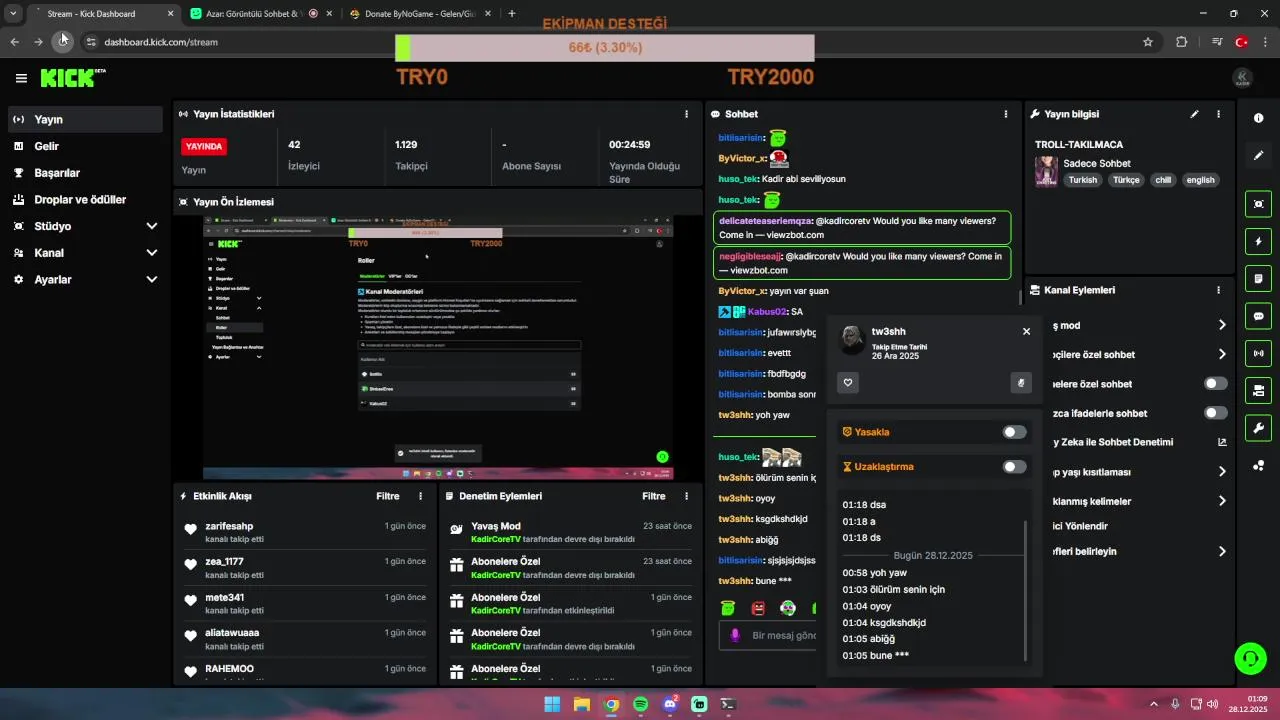Click the Turkish tag chip
1280x720 pixels.
[x=1082, y=180]
